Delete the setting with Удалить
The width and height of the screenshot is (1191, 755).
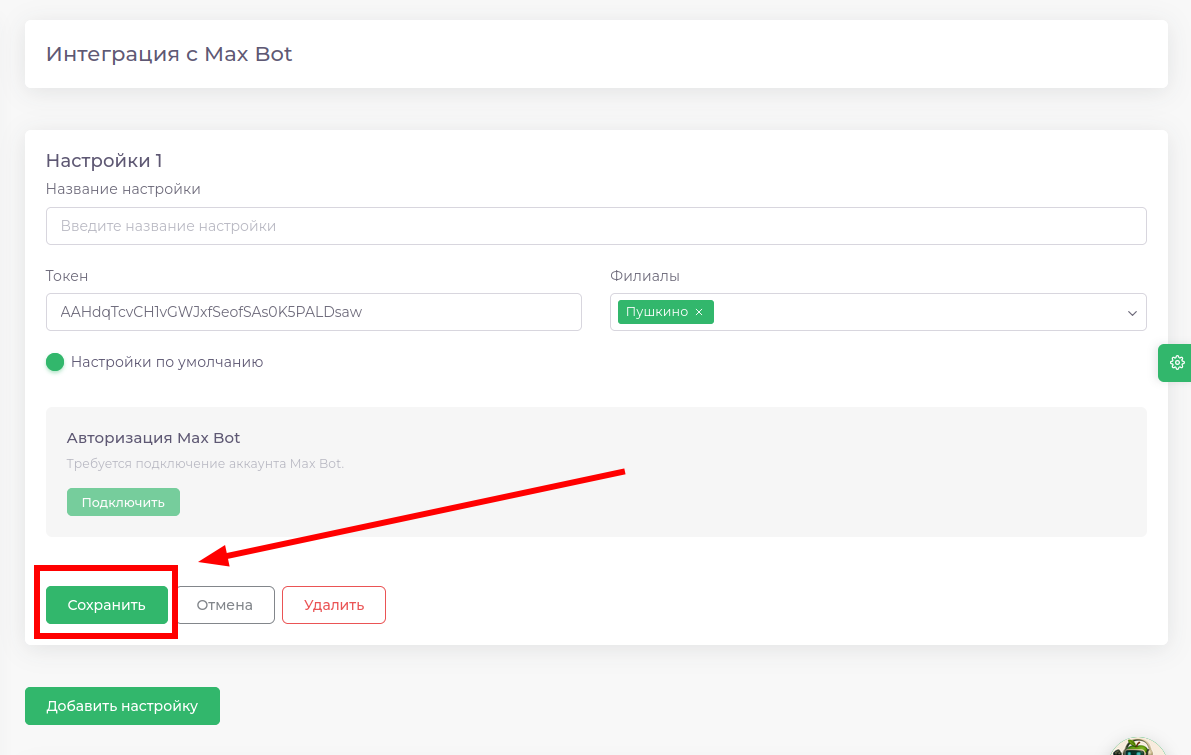pos(333,605)
